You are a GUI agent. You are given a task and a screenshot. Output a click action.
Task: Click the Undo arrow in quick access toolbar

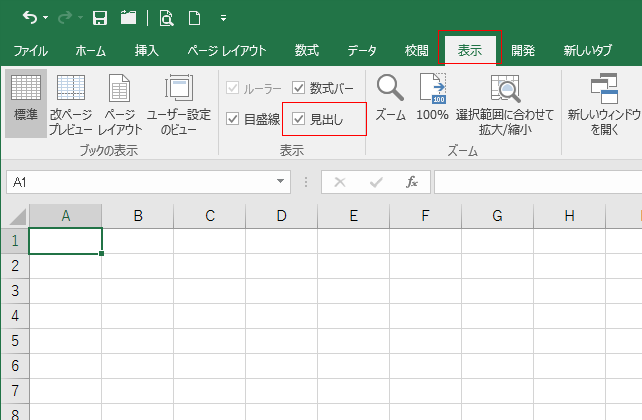(x=31, y=18)
